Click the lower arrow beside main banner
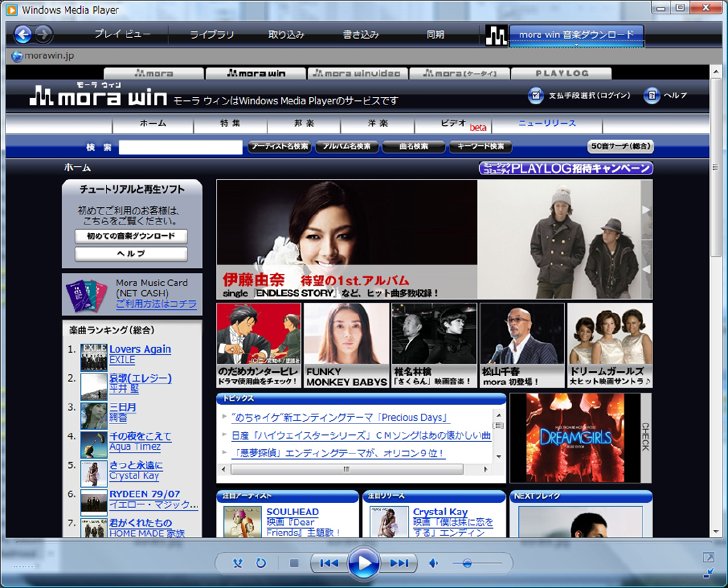This screenshot has height=588, width=728. (x=646, y=269)
